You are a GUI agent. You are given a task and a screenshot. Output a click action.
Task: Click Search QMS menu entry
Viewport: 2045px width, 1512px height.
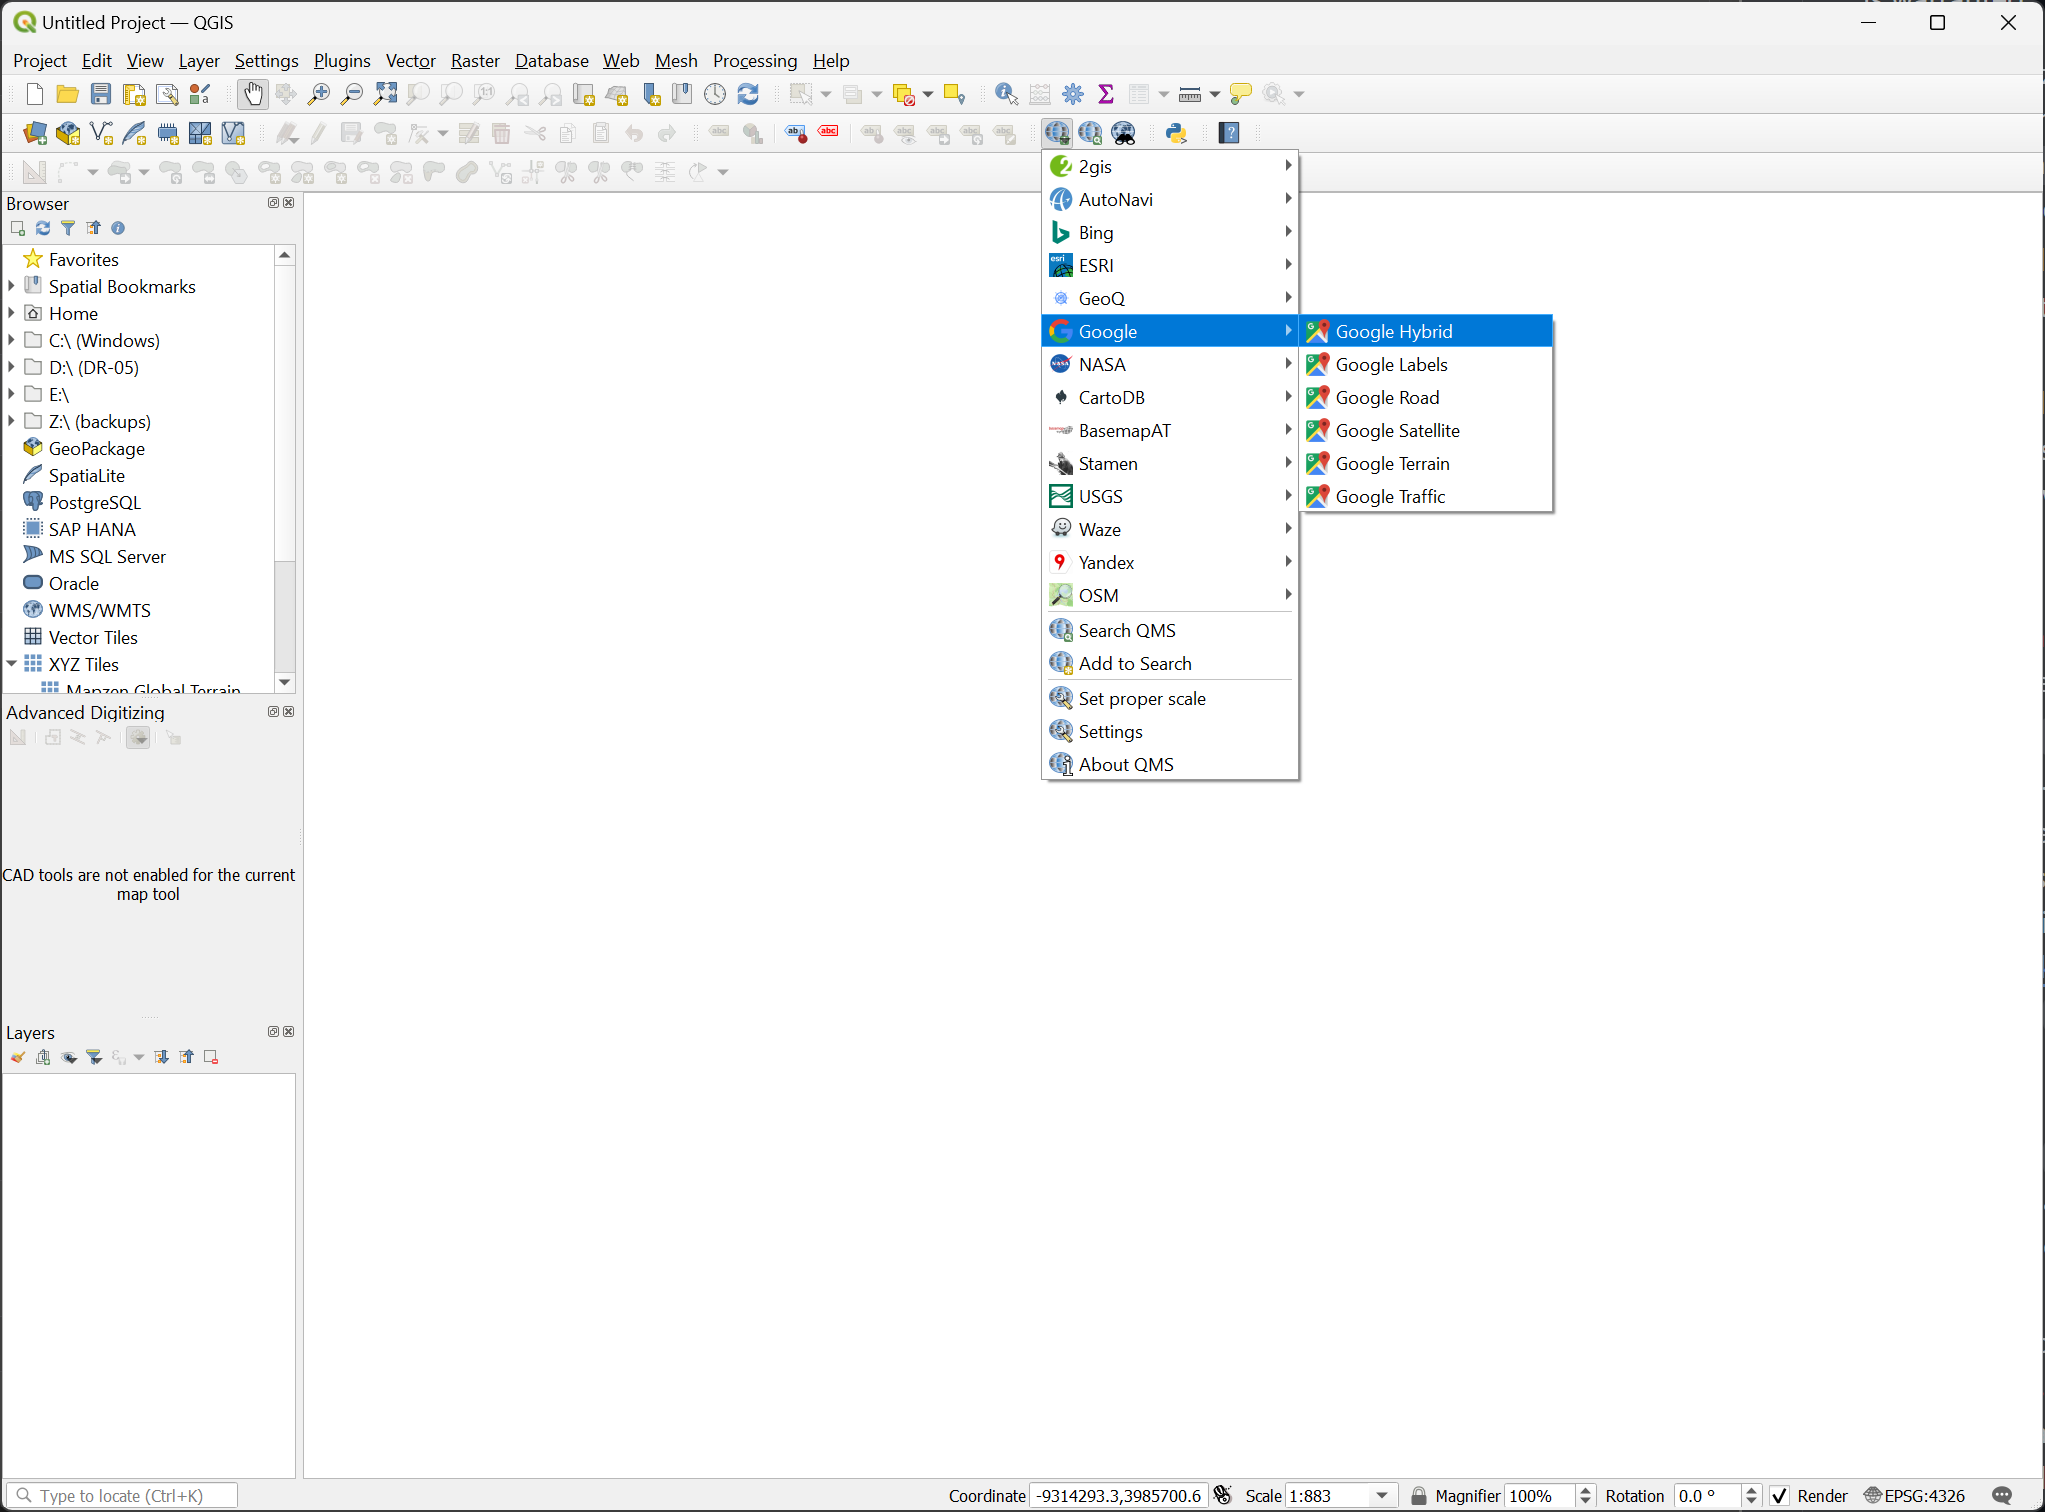1170,630
